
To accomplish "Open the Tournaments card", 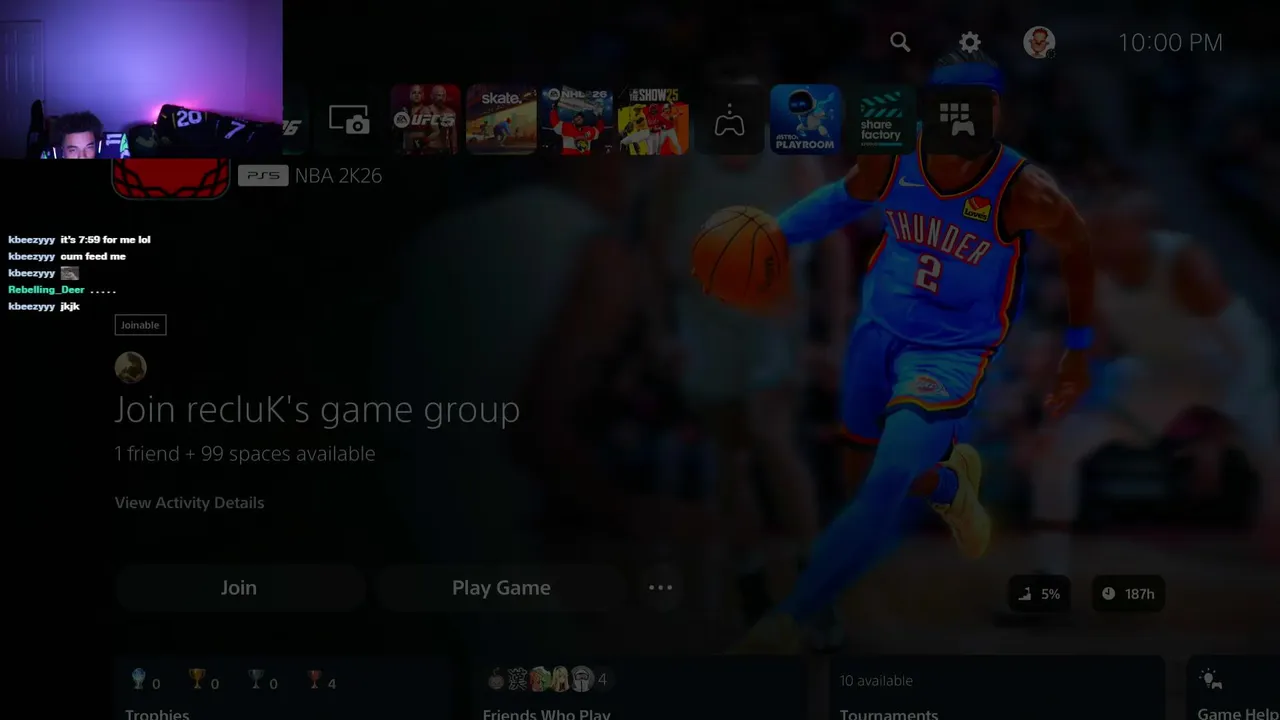I will (997, 689).
